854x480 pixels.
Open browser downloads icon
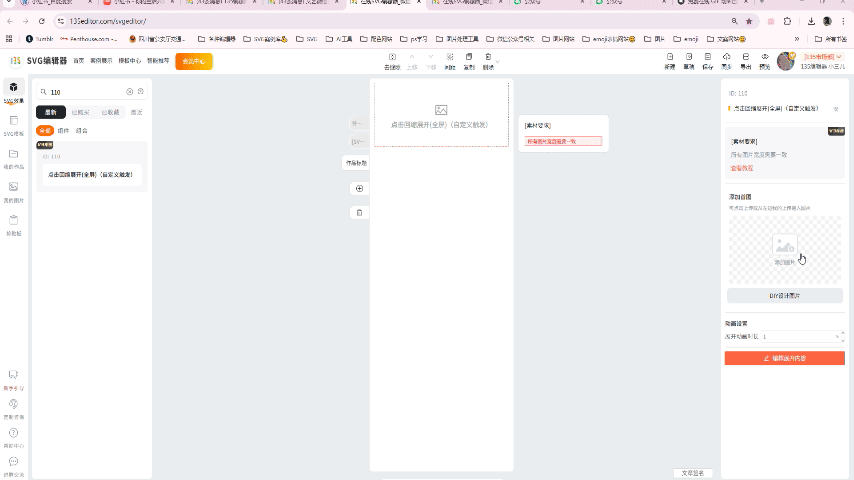(811, 21)
